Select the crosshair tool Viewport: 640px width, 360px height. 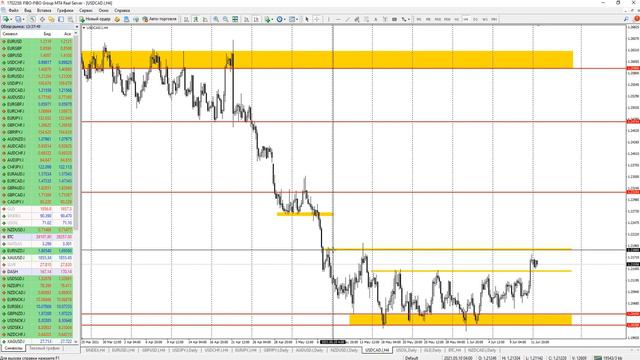click(317, 19)
